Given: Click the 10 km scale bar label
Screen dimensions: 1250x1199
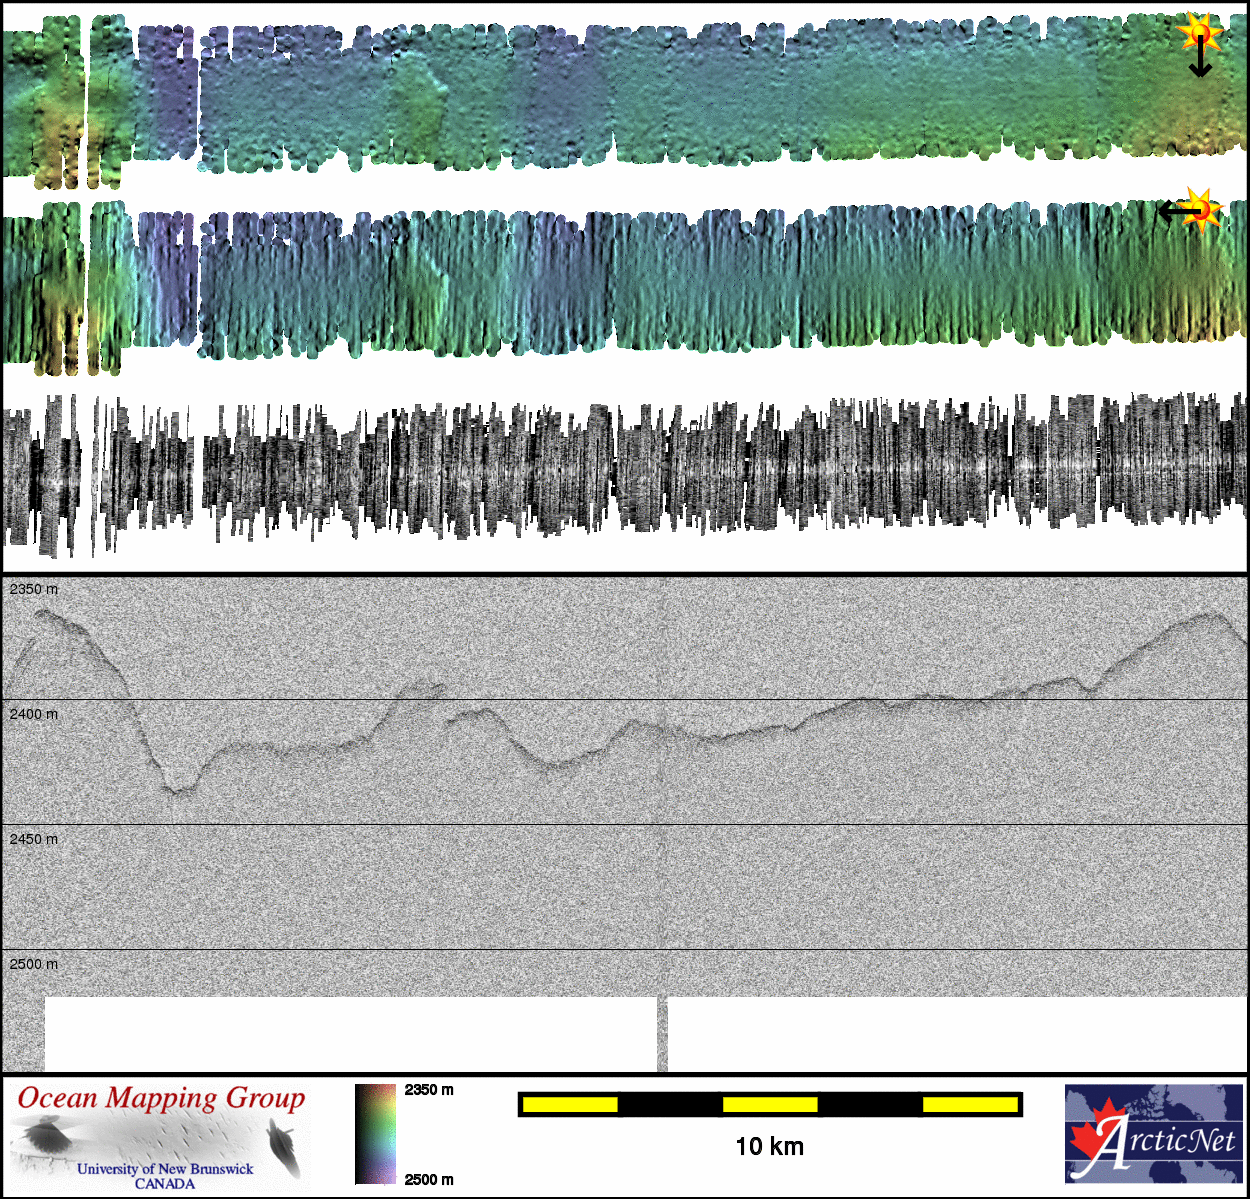Looking at the screenshot, I should click(769, 1147).
